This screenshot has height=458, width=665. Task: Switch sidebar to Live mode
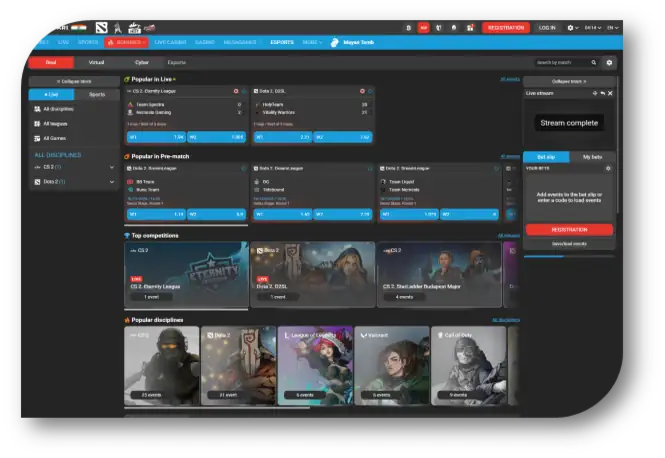click(x=51, y=95)
